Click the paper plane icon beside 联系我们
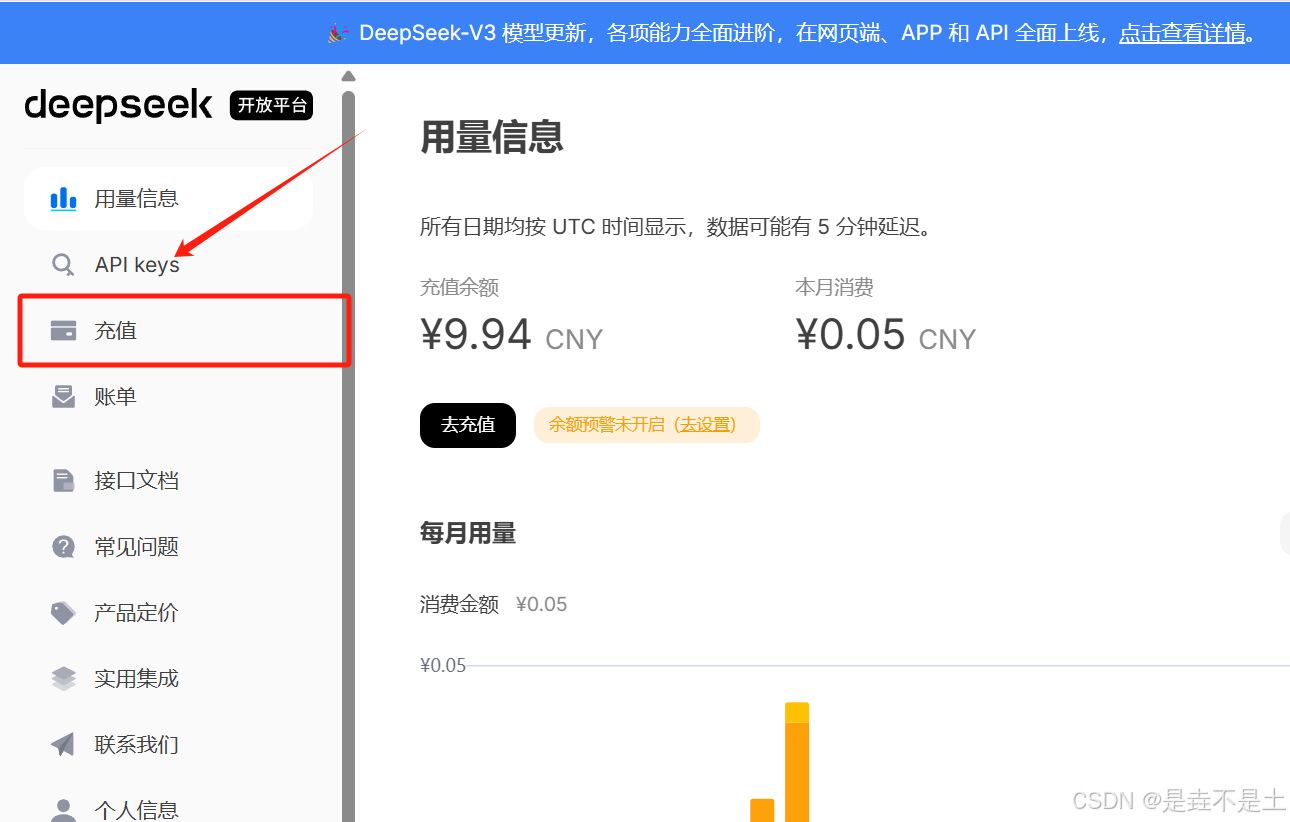The image size is (1290, 822). 63,745
